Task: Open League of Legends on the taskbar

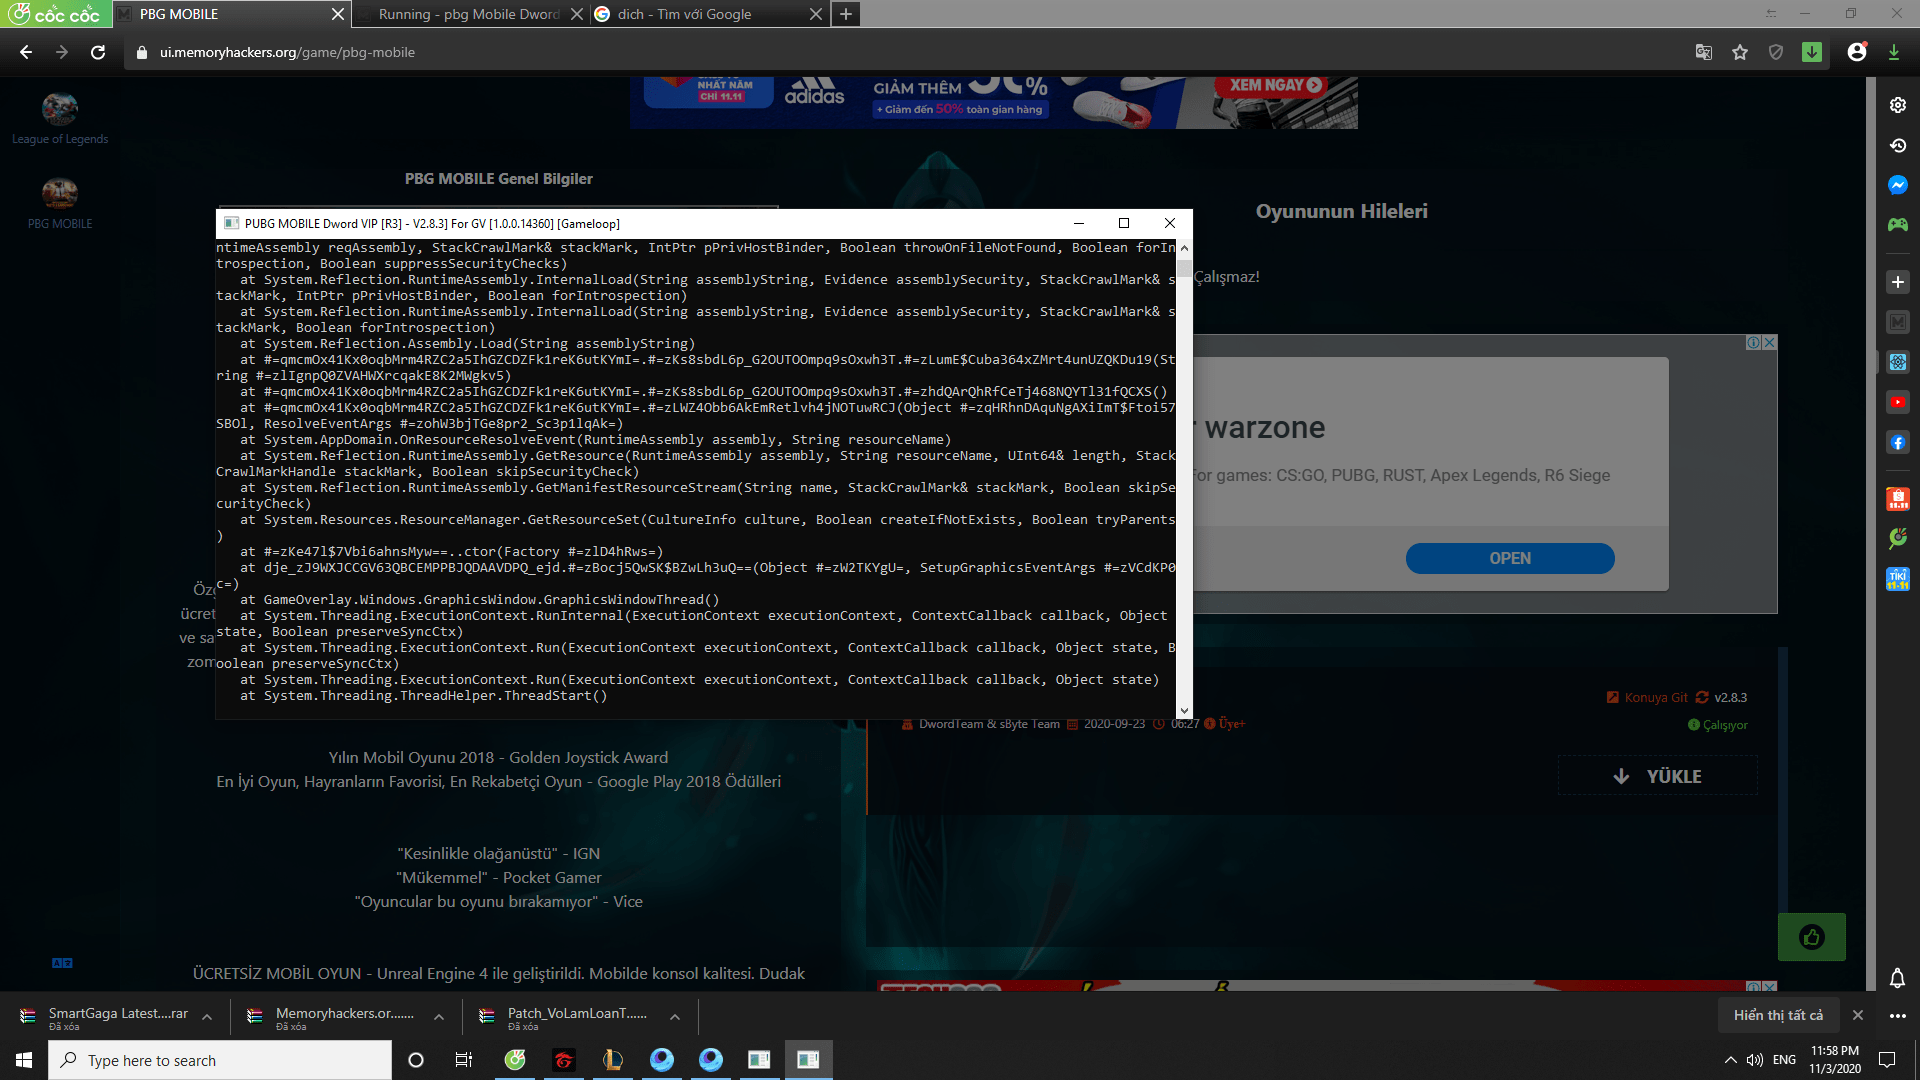Action: click(x=613, y=1060)
